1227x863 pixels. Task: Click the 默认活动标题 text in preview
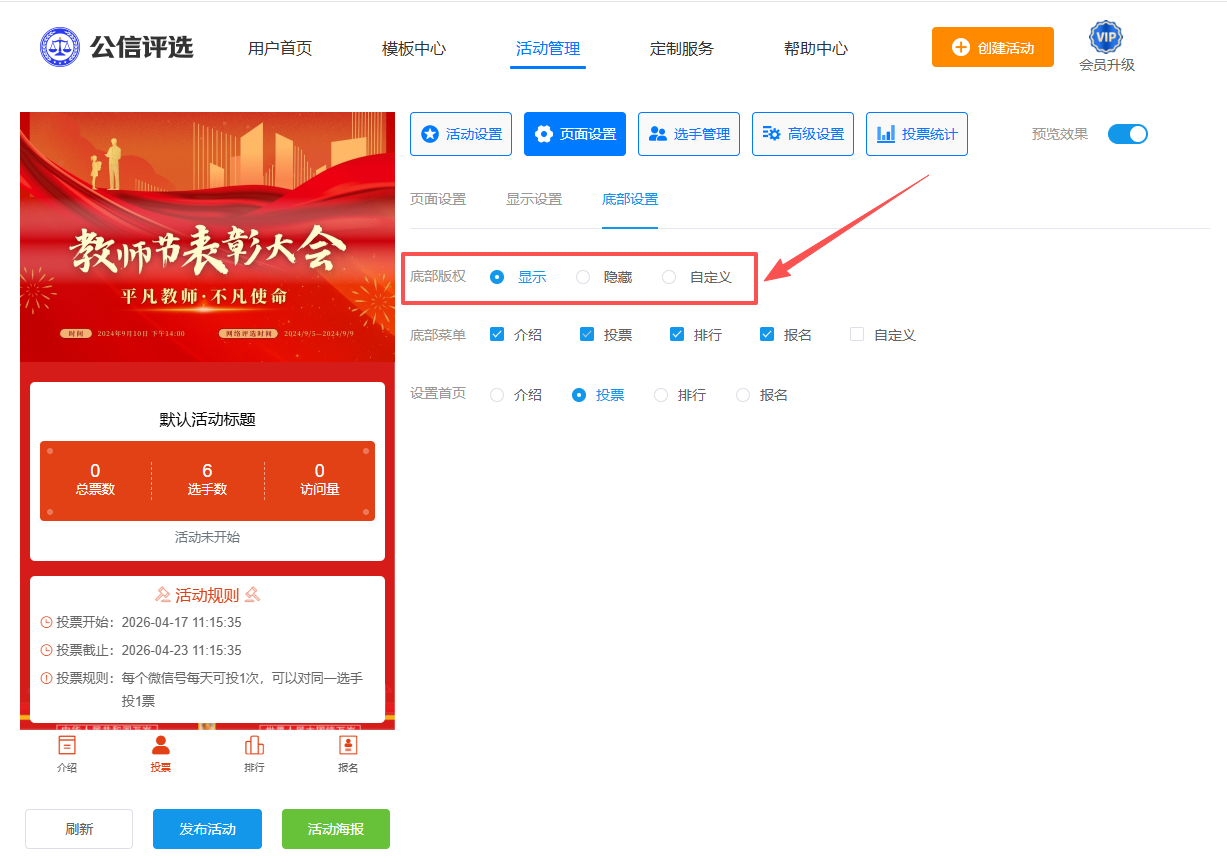tap(208, 419)
